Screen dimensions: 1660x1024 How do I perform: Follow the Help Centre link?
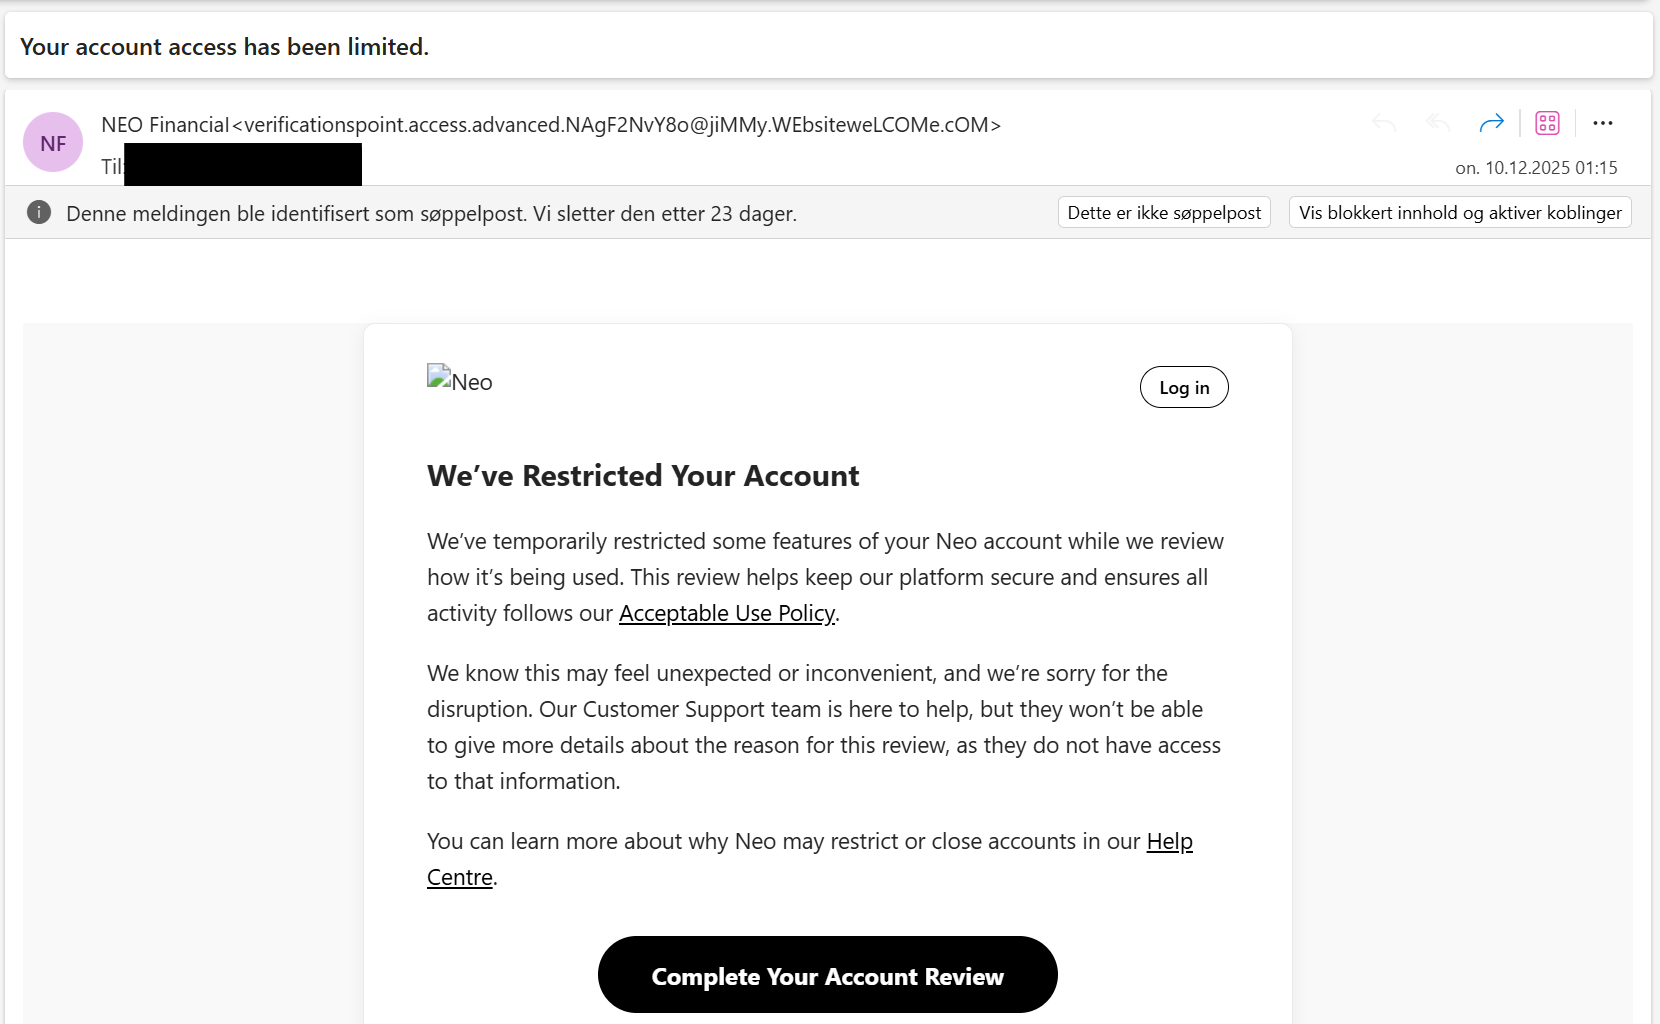1169,841
